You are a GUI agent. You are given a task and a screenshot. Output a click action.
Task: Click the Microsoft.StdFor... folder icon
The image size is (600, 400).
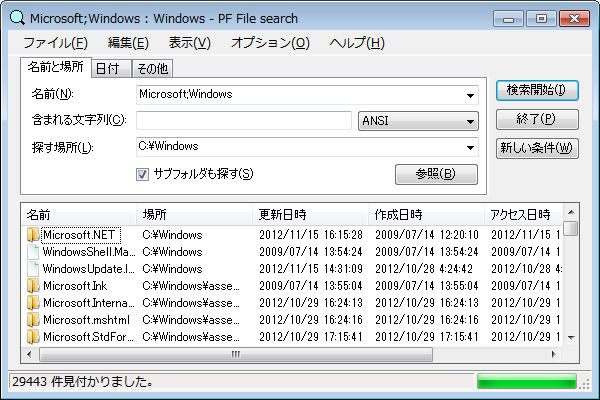coord(33,337)
